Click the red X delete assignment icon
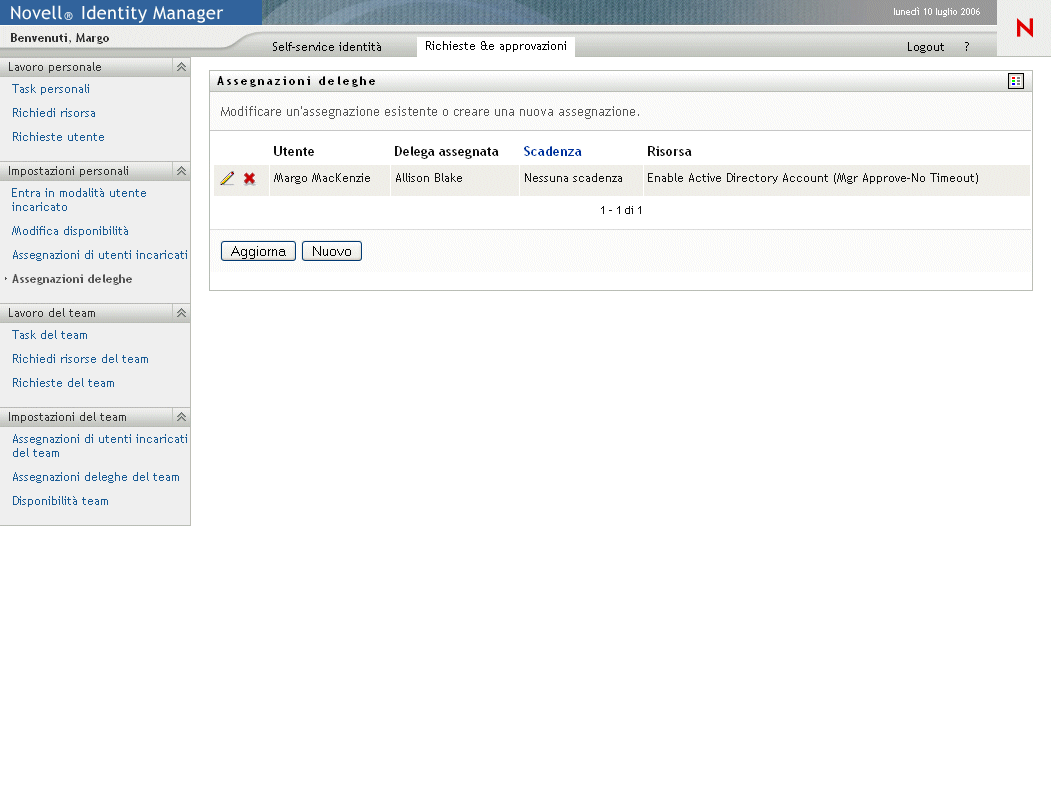The height and width of the screenshot is (785, 1051). click(x=250, y=179)
